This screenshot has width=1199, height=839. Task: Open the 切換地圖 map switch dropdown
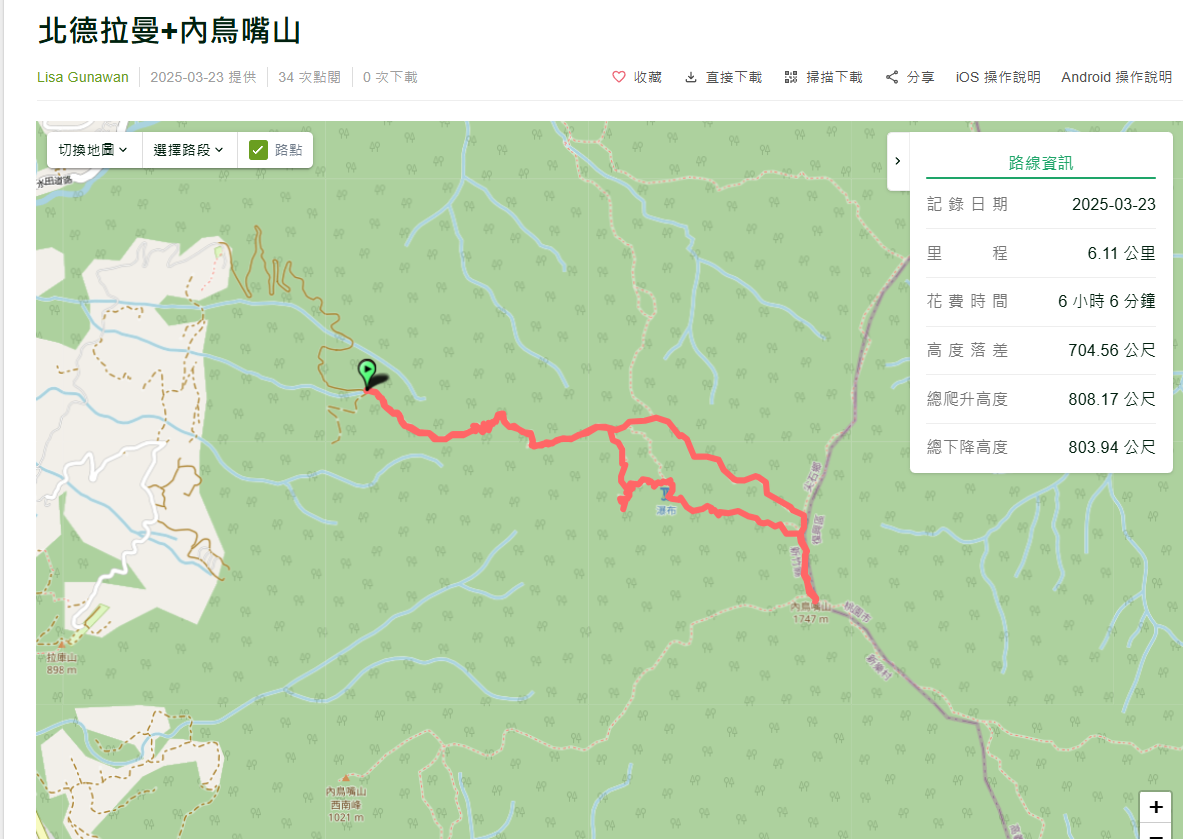93,150
